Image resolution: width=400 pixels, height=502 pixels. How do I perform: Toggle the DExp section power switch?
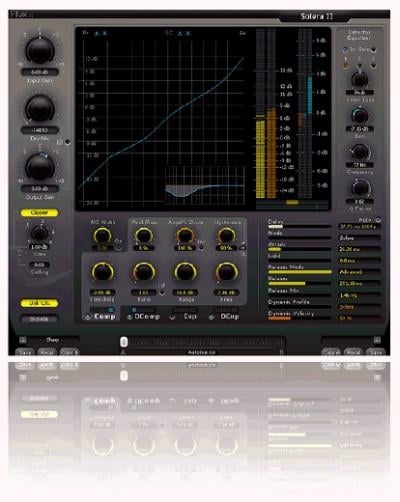point(211,317)
